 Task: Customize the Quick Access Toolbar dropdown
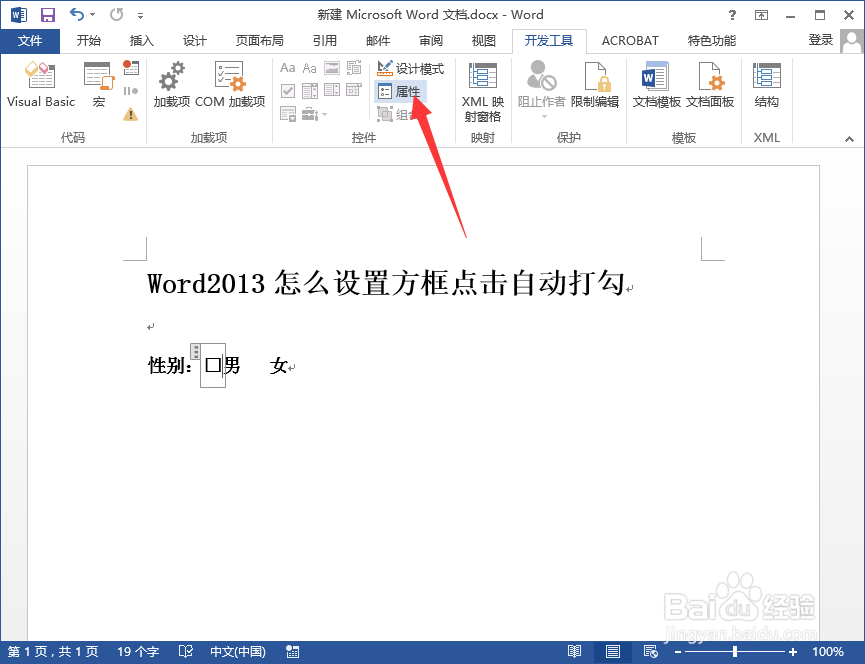pos(141,15)
